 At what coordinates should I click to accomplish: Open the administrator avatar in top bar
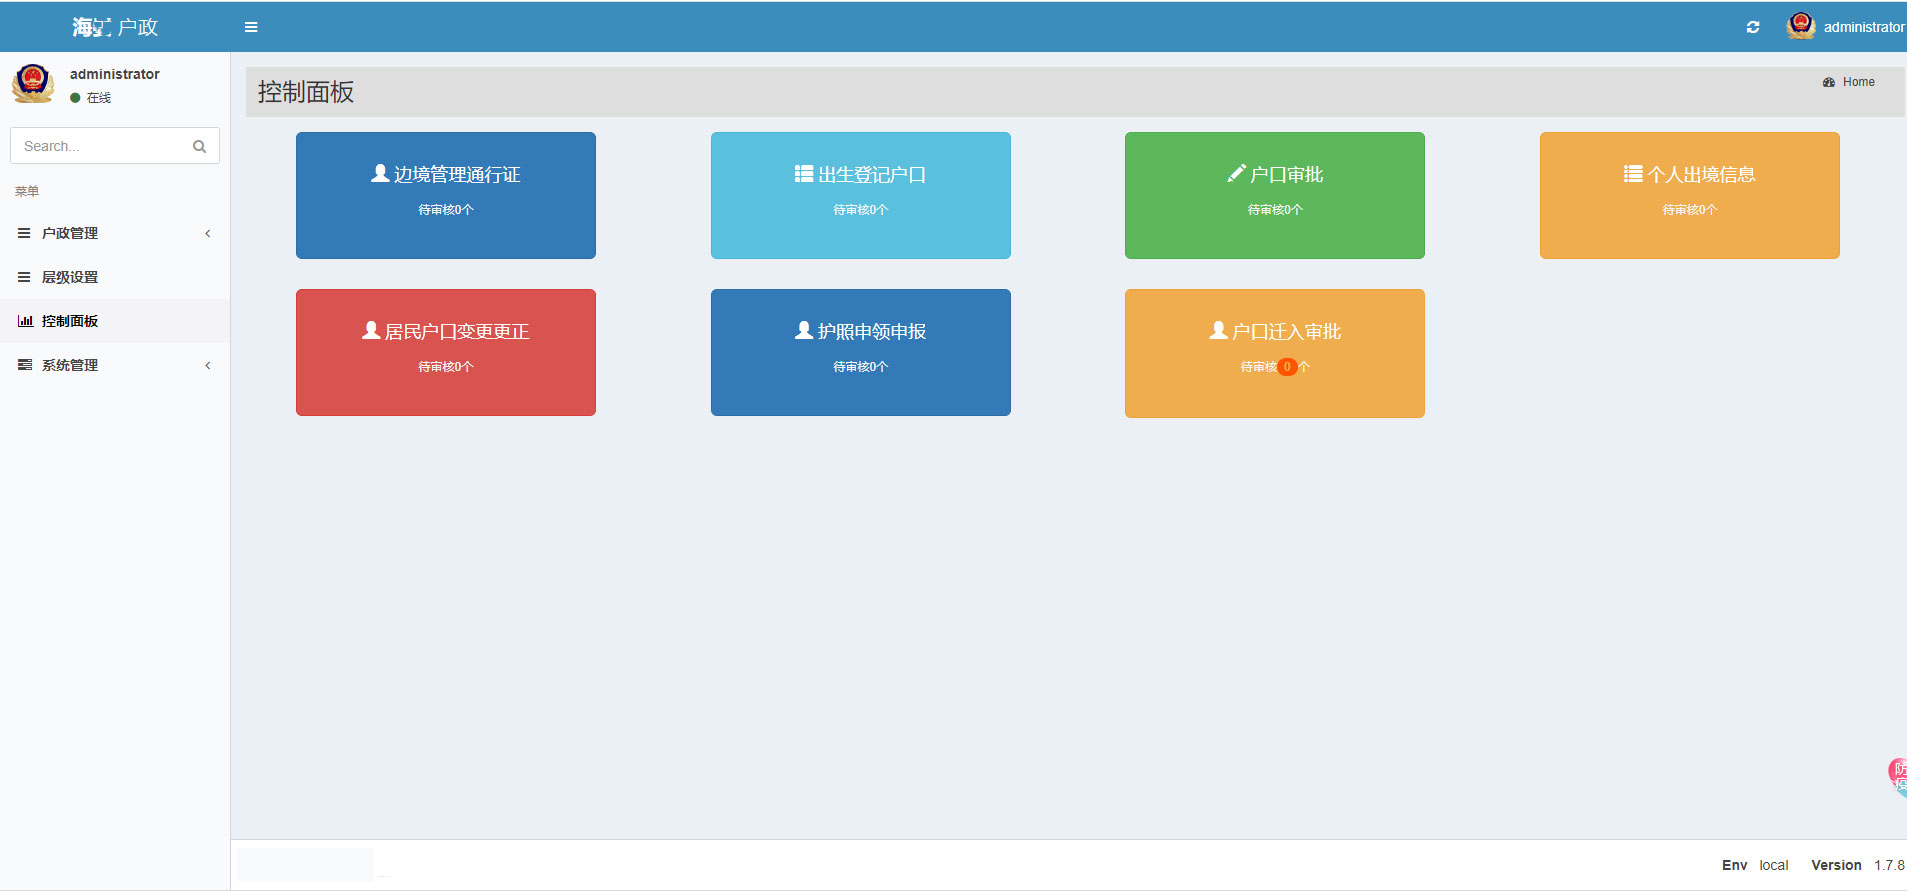point(1801,26)
